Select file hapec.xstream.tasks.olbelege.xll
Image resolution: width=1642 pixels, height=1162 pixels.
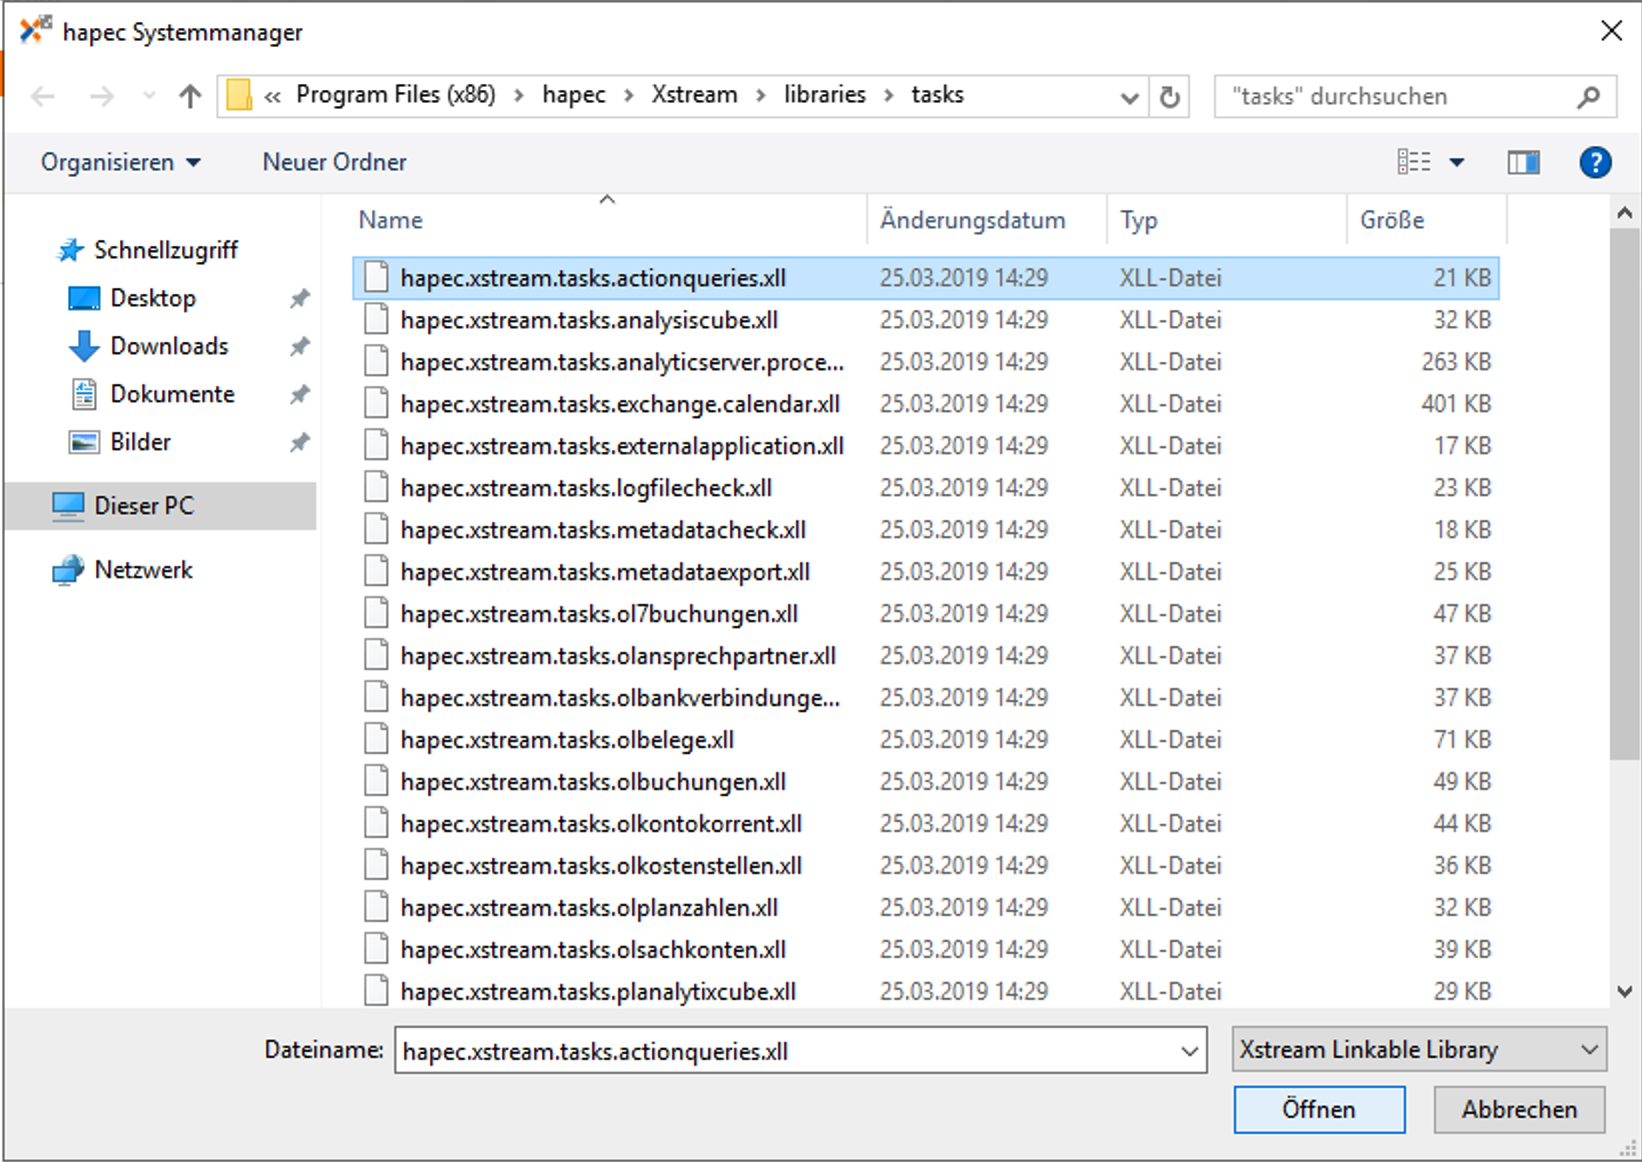point(567,740)
